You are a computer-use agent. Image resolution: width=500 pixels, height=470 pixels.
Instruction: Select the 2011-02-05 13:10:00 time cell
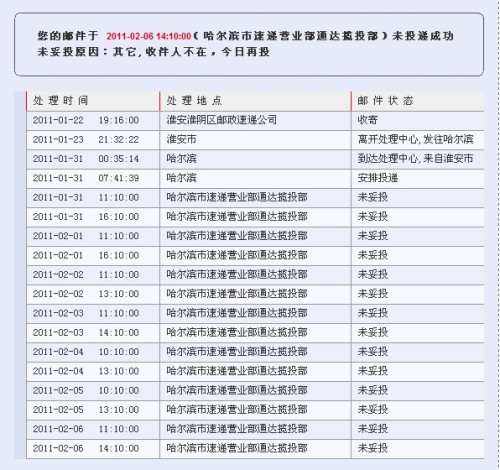pyautogui.click(x=86, y=410)
